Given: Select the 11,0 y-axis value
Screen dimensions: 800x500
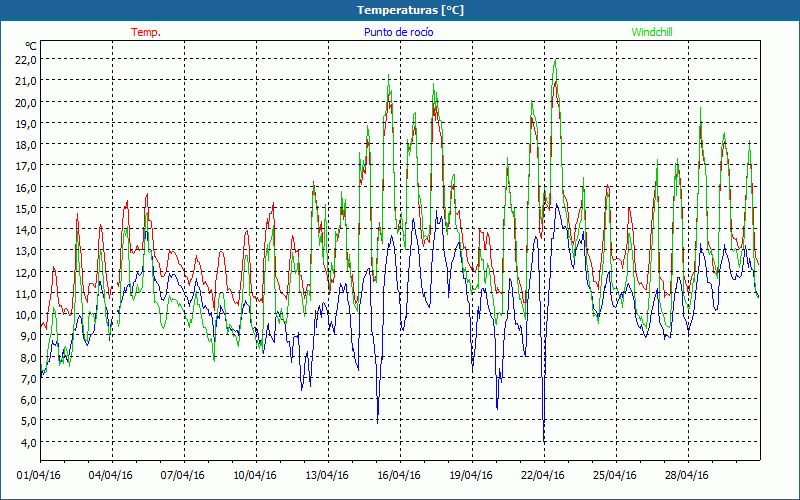Looking at the screenshot, I should (x=27, y=293).
